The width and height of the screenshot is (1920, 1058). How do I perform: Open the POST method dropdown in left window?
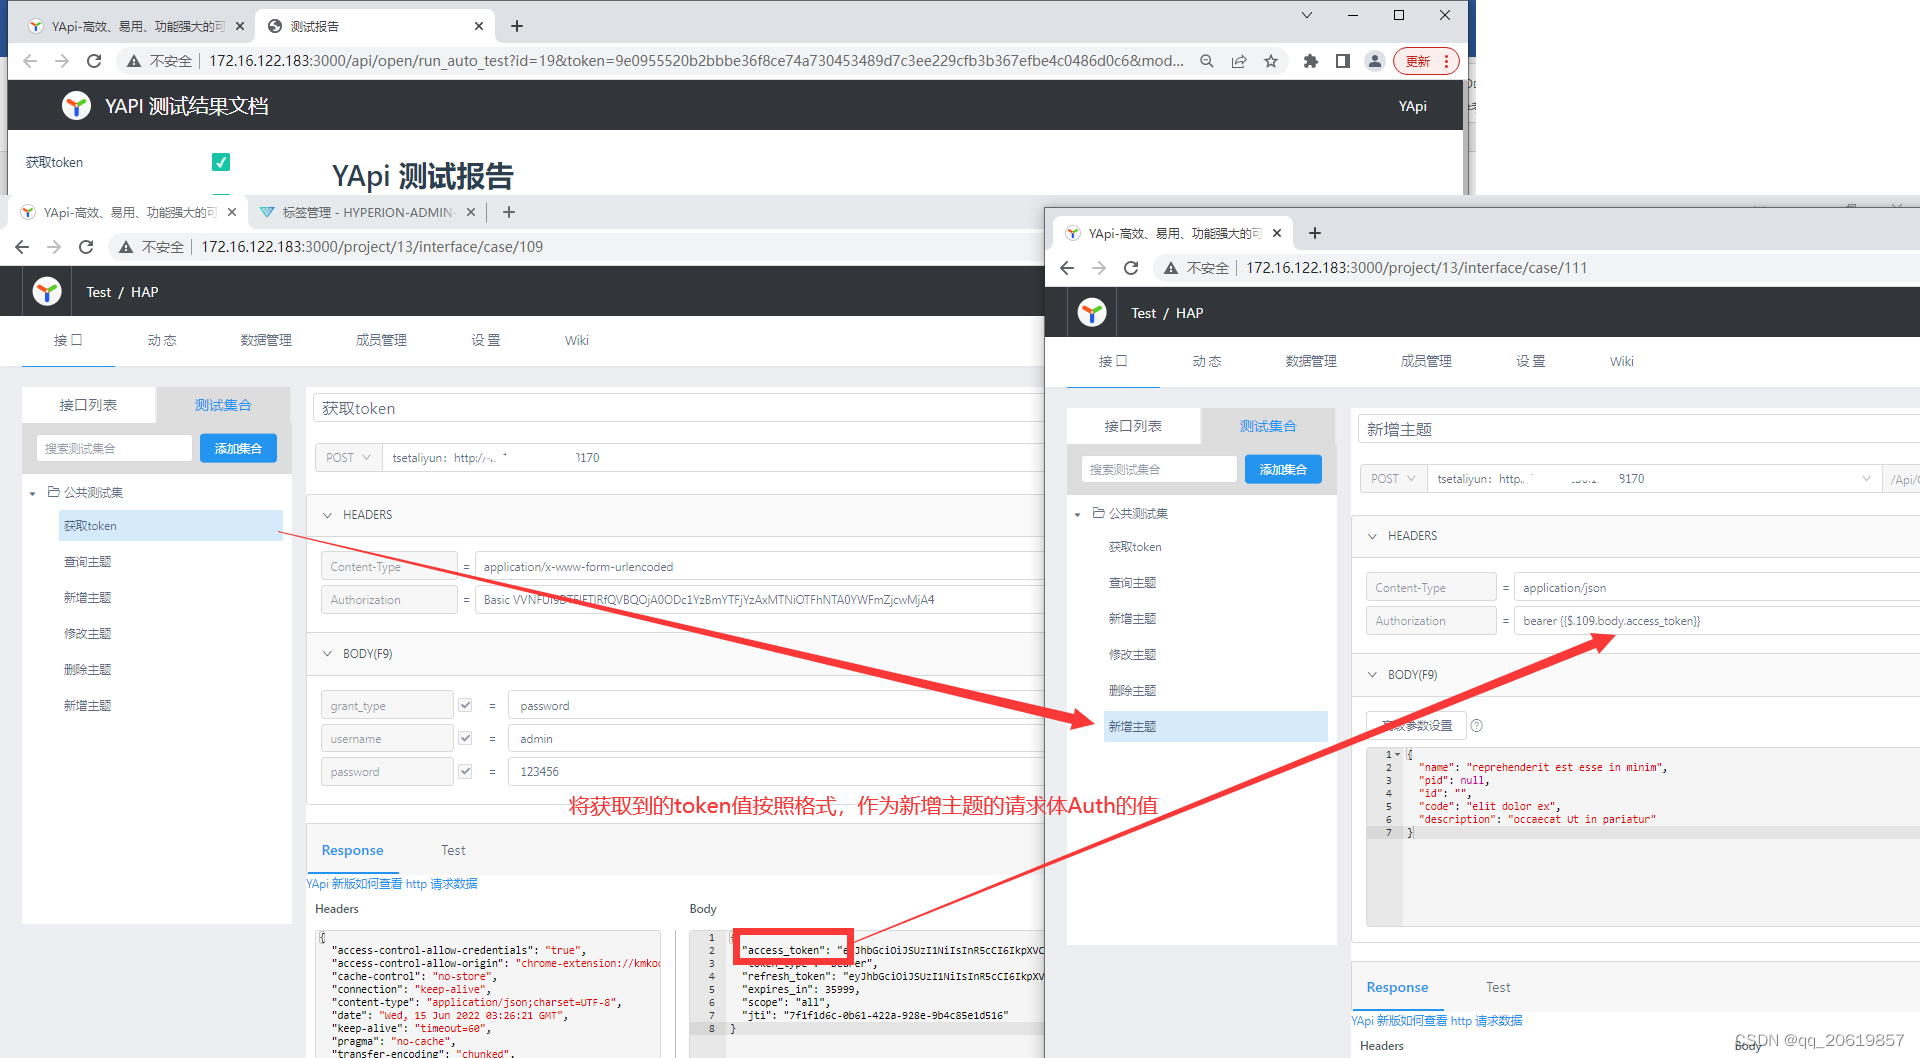[348, 457]
